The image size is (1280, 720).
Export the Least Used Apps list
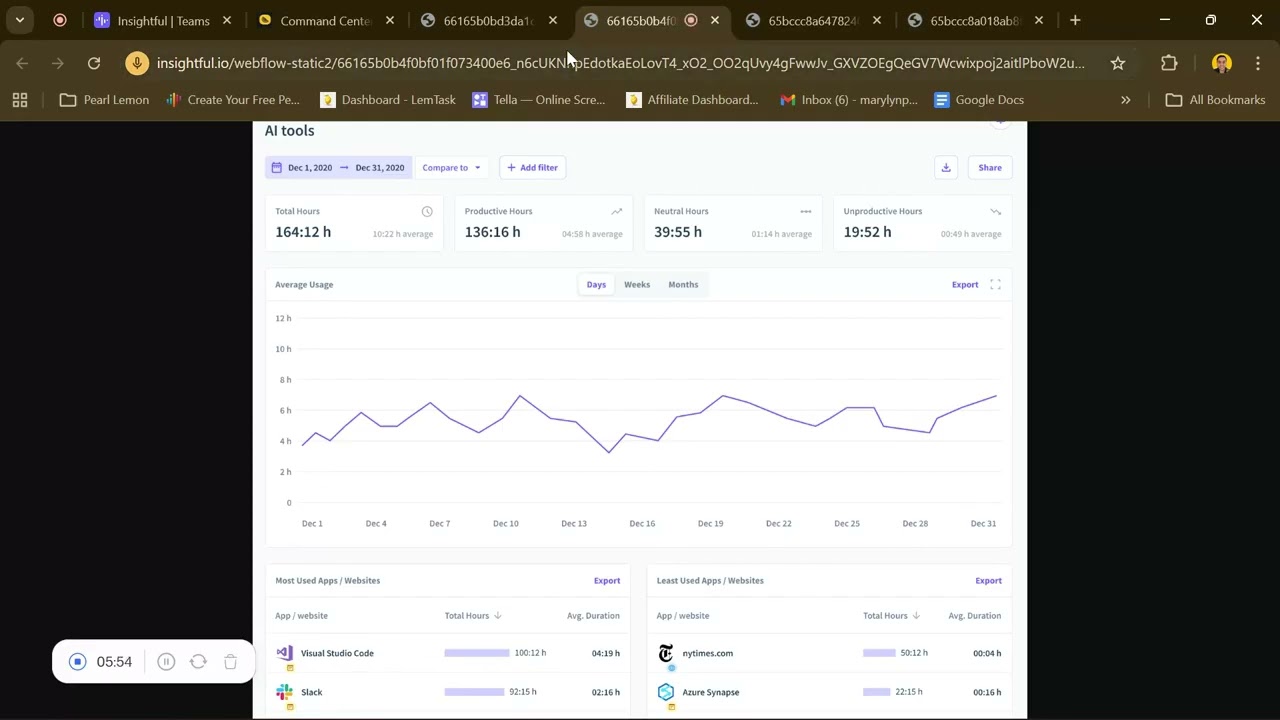tap(988, 581)
